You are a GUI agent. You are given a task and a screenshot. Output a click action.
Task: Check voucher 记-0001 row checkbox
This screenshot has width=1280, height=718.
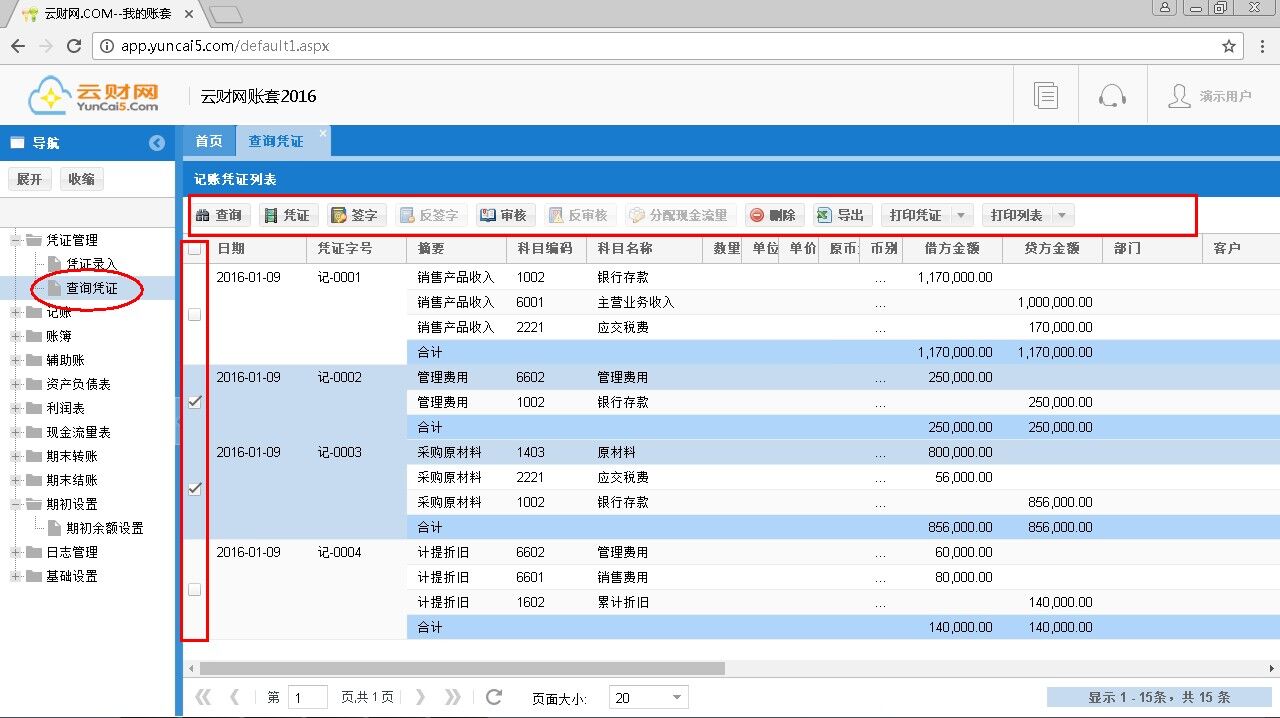tap(195, 314)
